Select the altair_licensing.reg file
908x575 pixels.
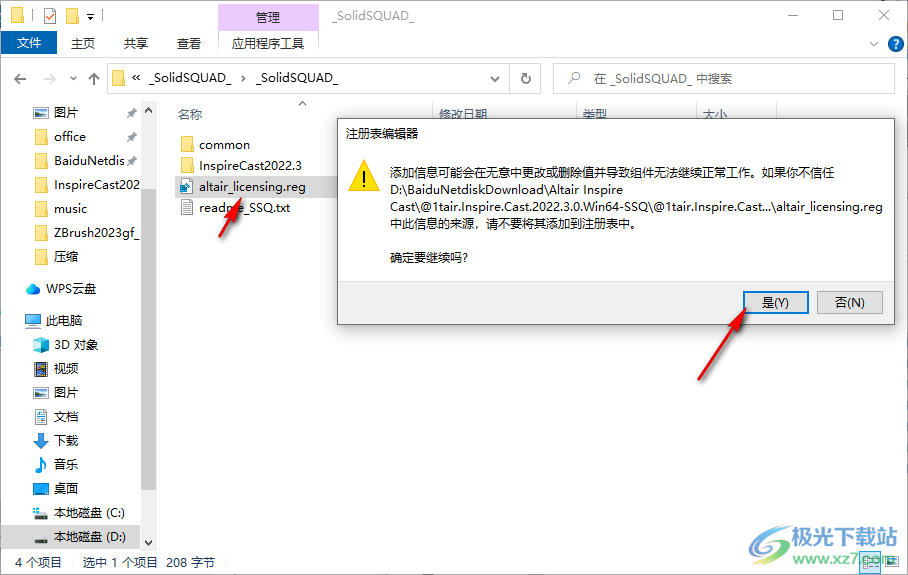(252, 187)
